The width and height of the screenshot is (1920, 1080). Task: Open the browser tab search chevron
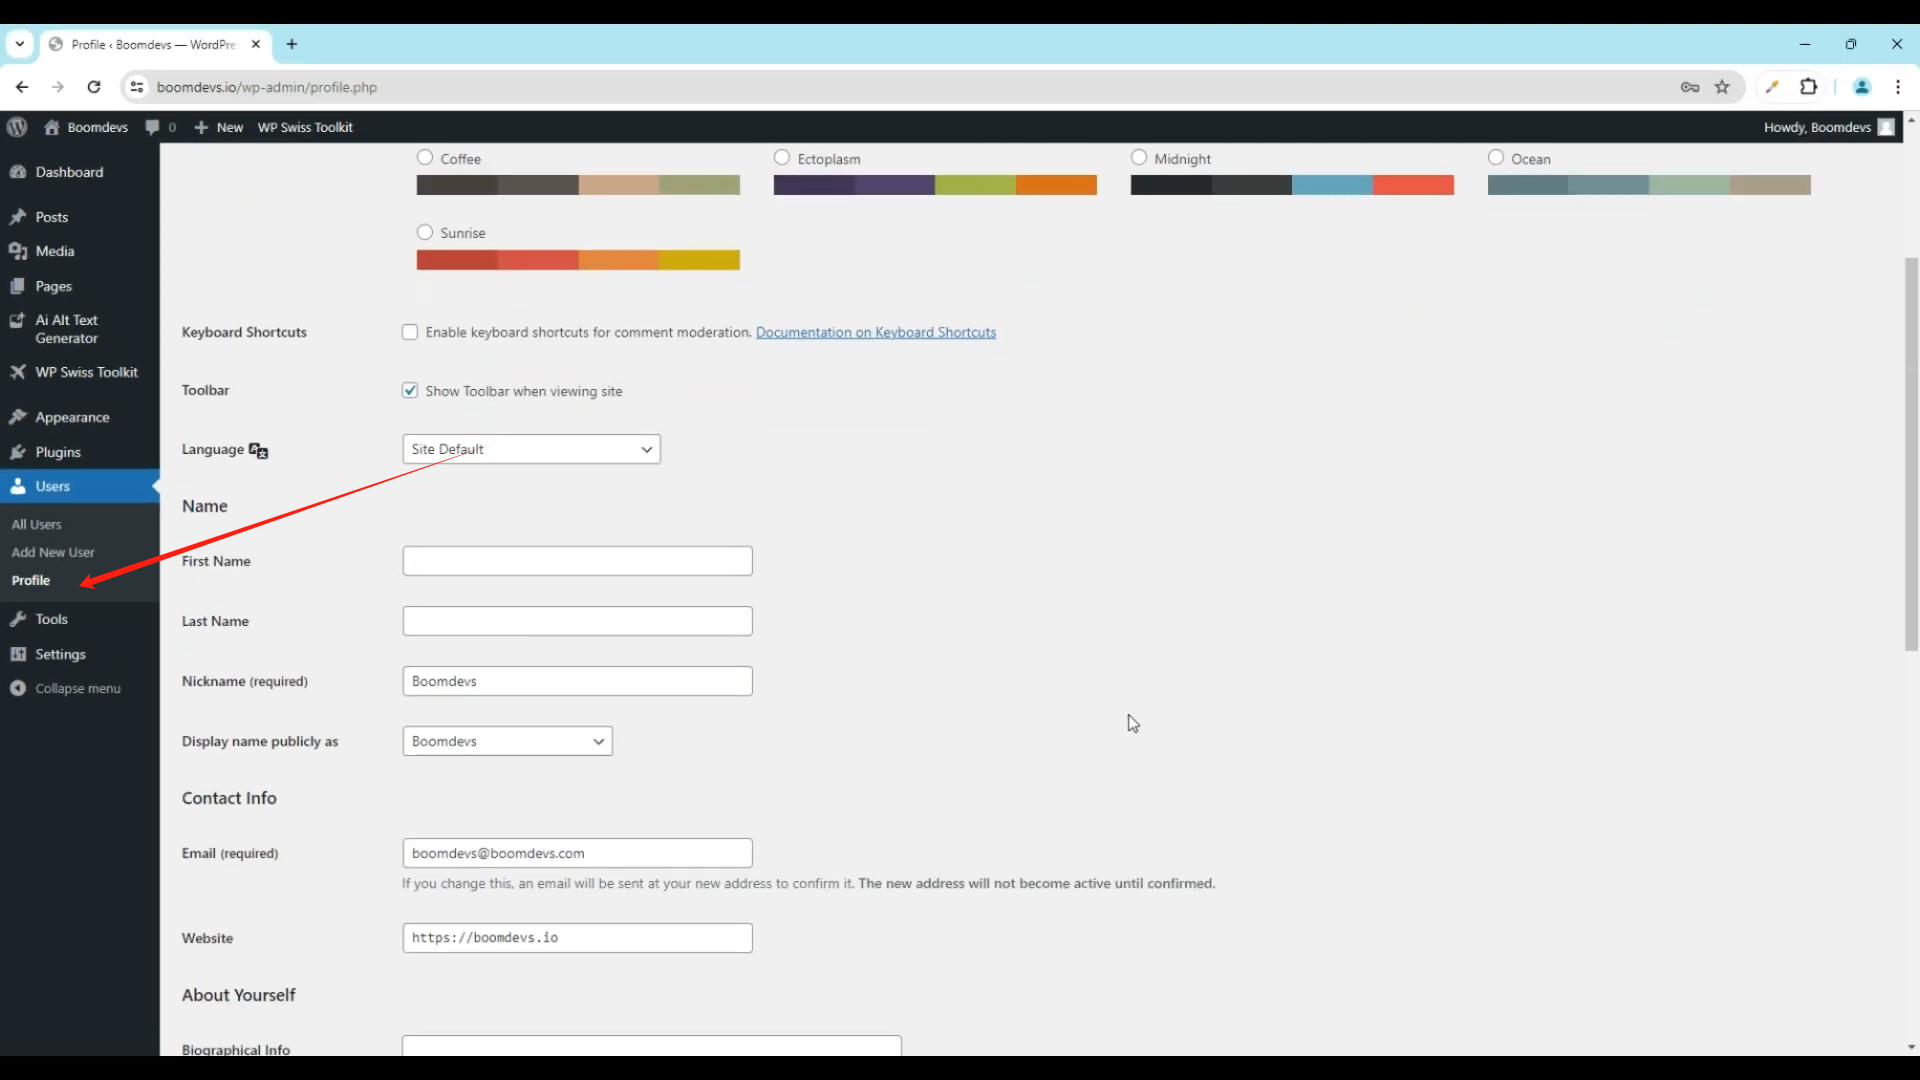coord(19,44)
